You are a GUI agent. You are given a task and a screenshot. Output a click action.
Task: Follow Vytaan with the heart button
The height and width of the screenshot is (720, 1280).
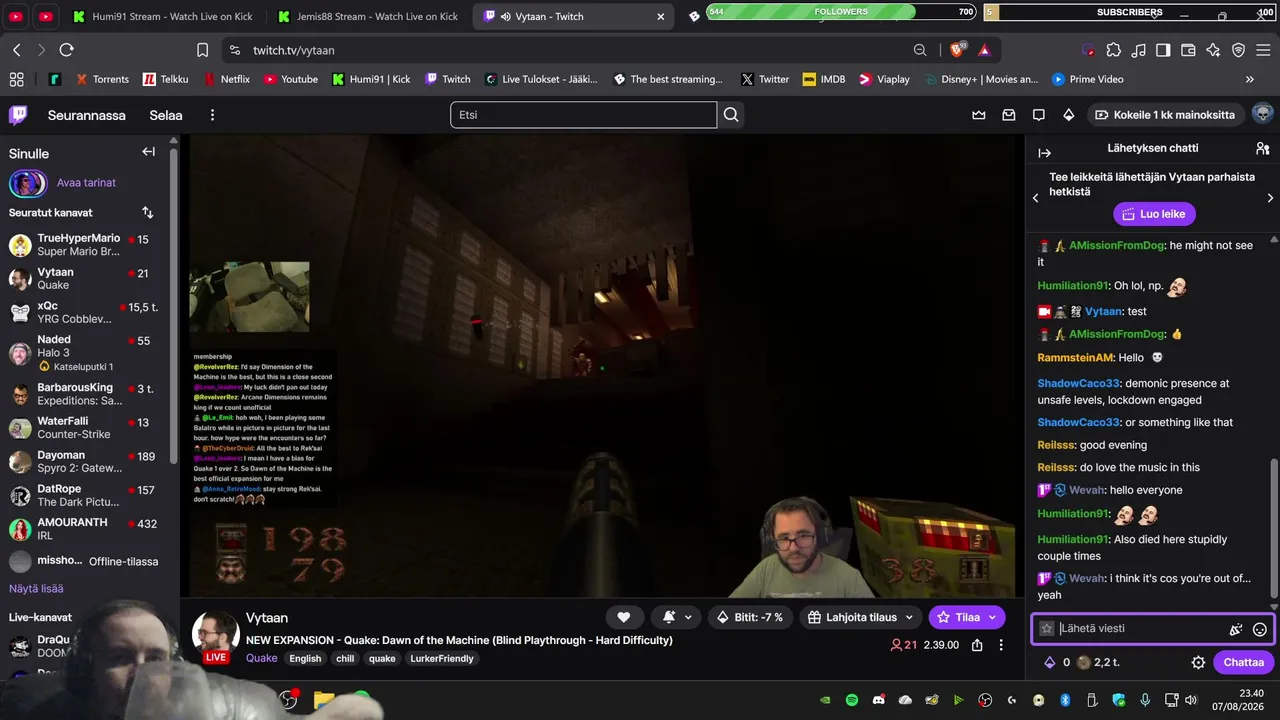coord(624,617)
